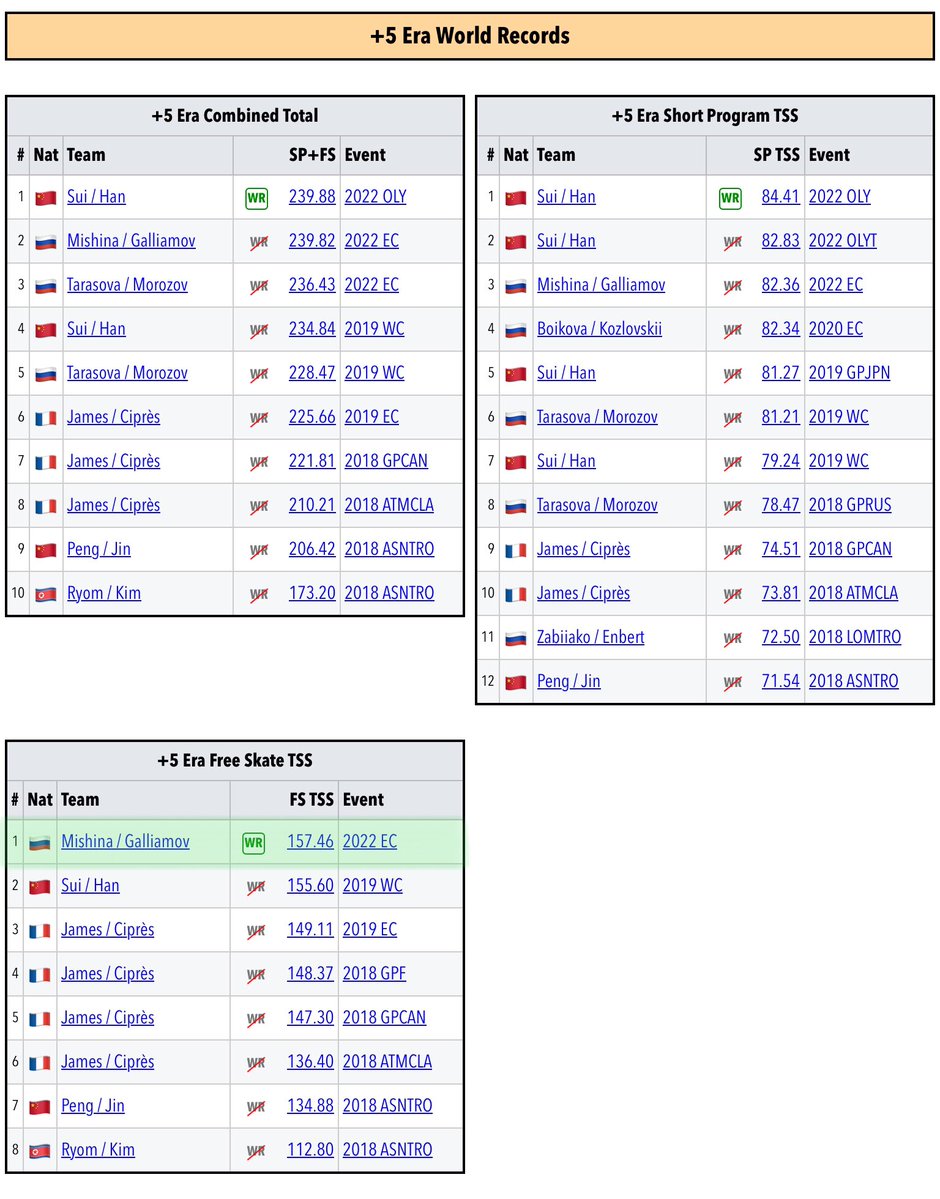Click the SP+FS column header
The width and height of the screenshot is (940, 1199).
coord(312,155)
